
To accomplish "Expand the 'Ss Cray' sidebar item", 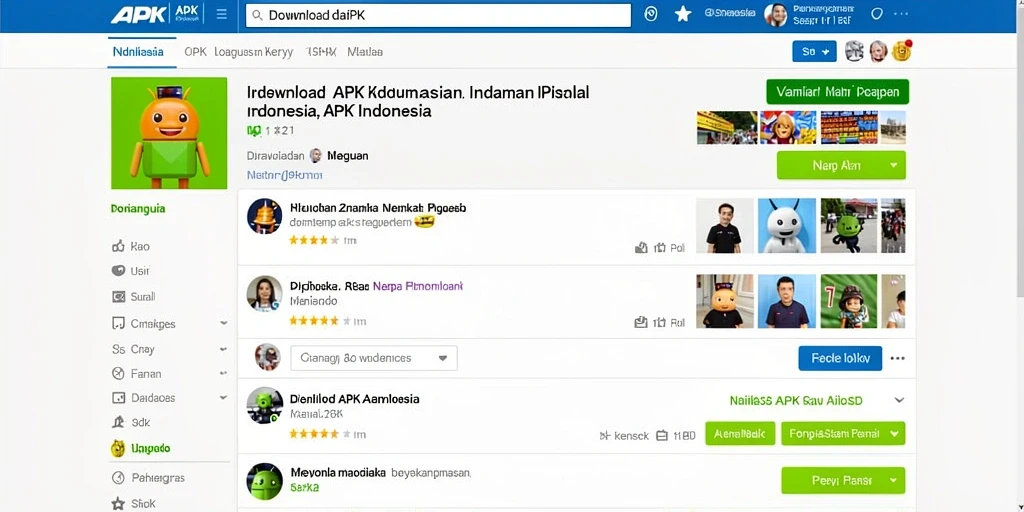I will point(170,349).
